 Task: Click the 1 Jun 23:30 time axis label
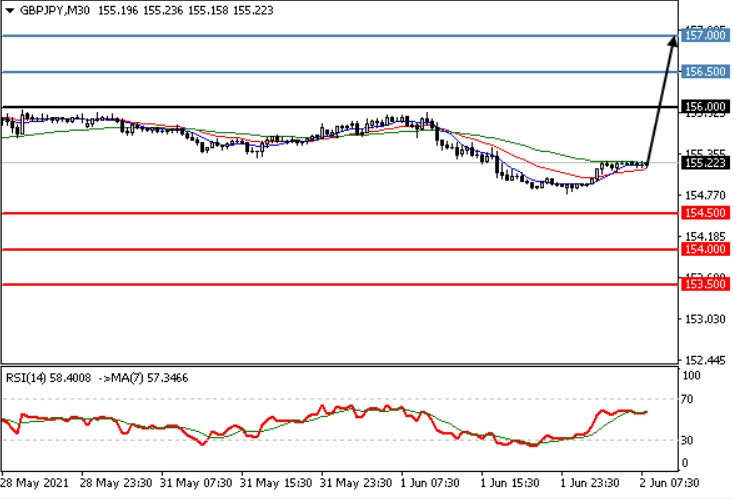coord(590,483)
